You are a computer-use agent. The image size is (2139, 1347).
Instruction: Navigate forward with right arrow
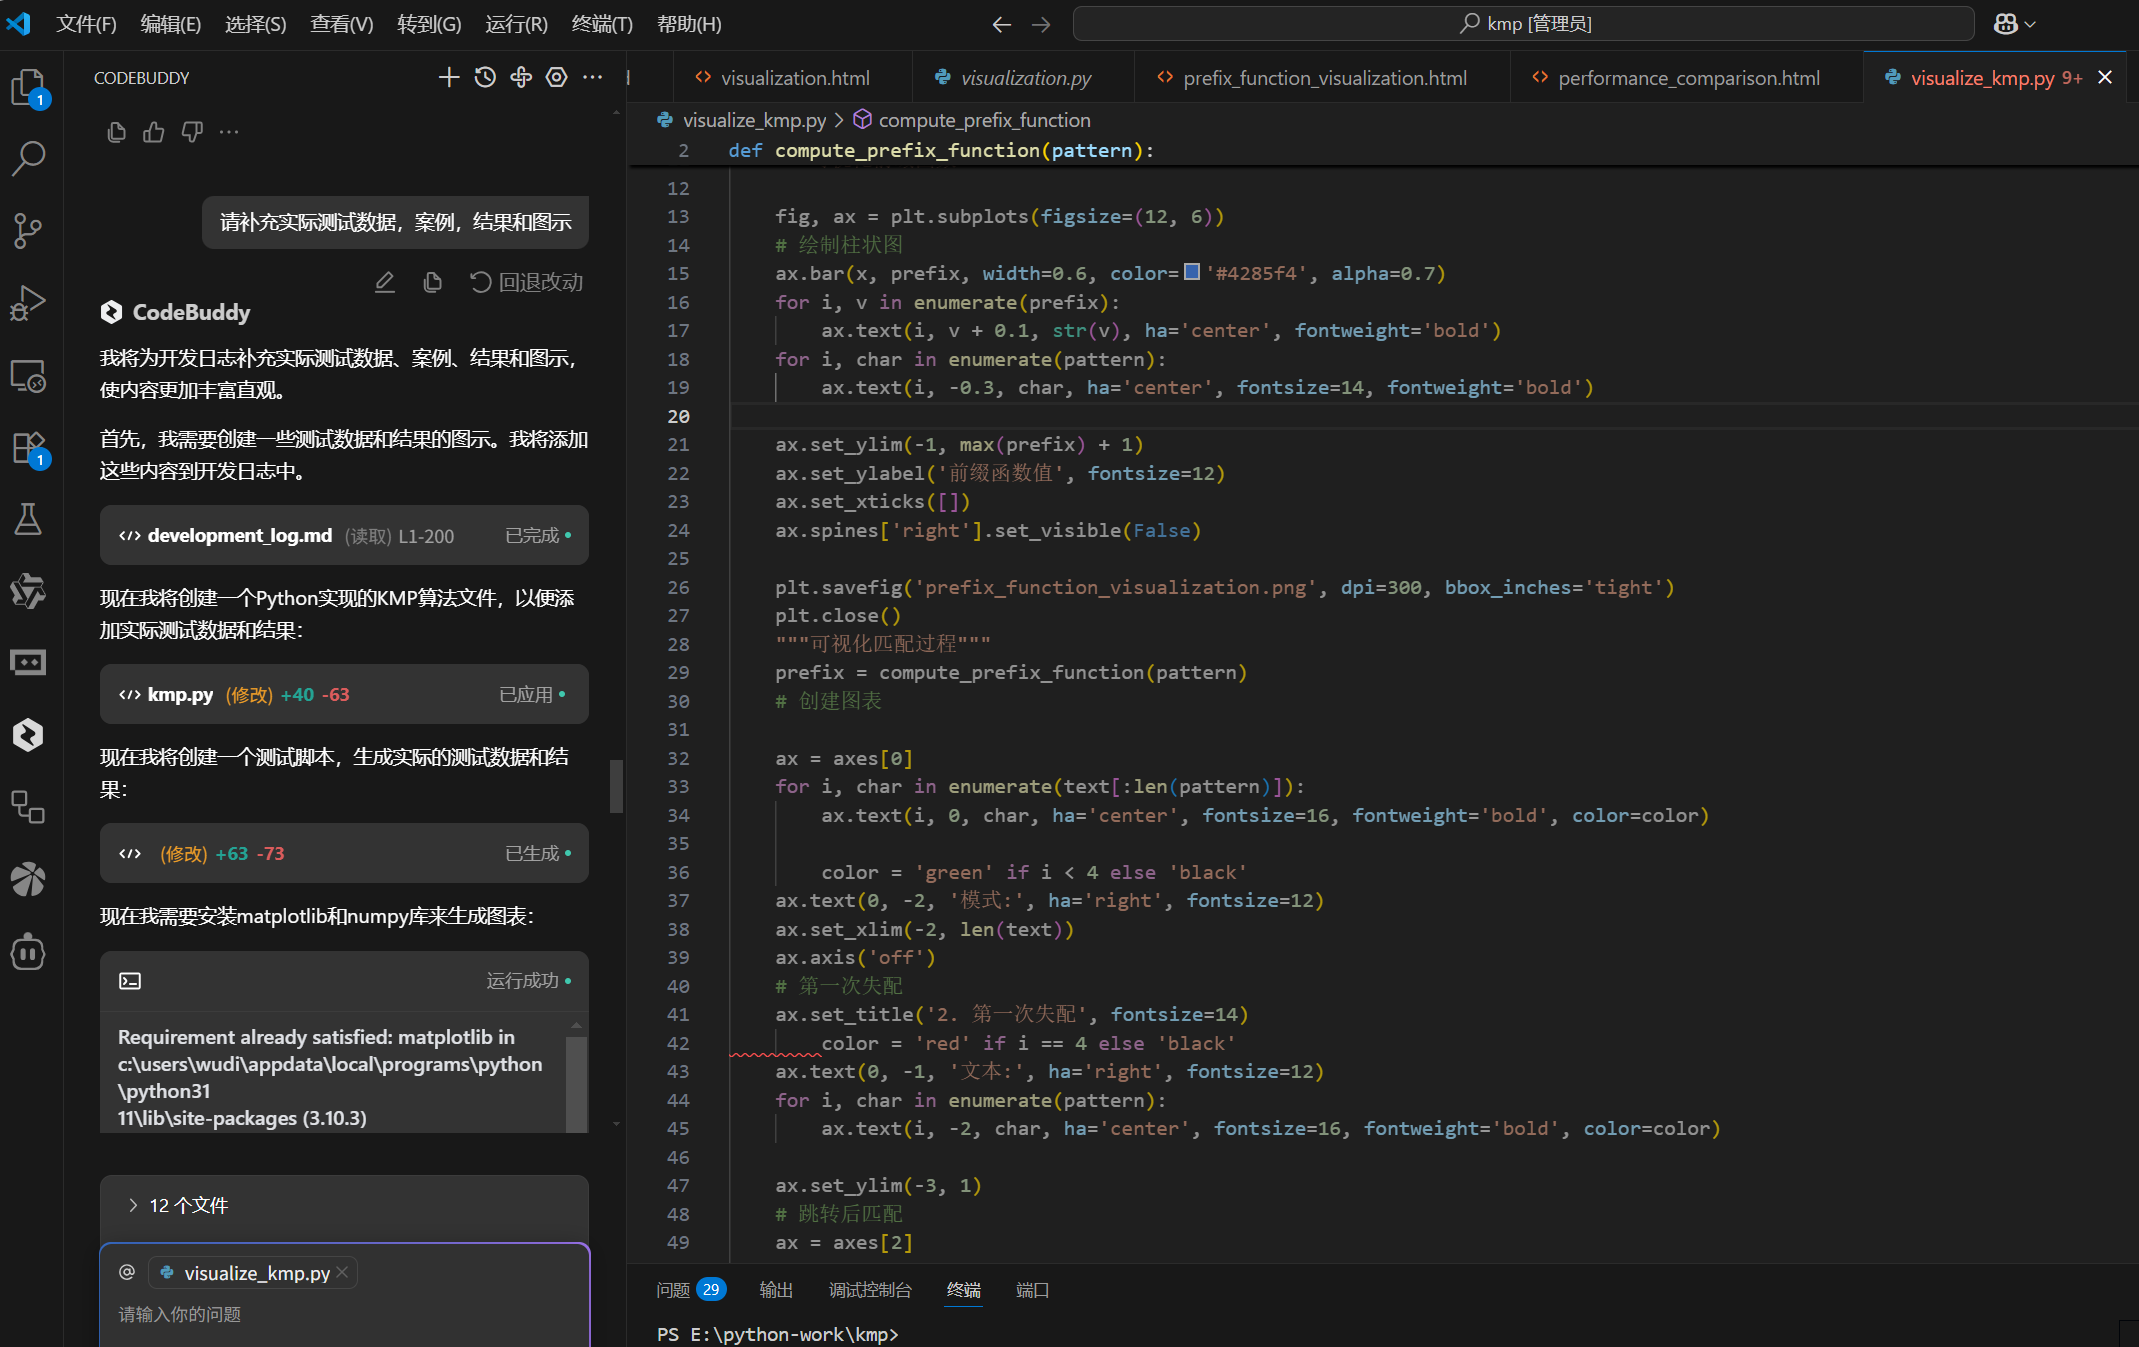pyautogui.click(x=1041, y=24)
